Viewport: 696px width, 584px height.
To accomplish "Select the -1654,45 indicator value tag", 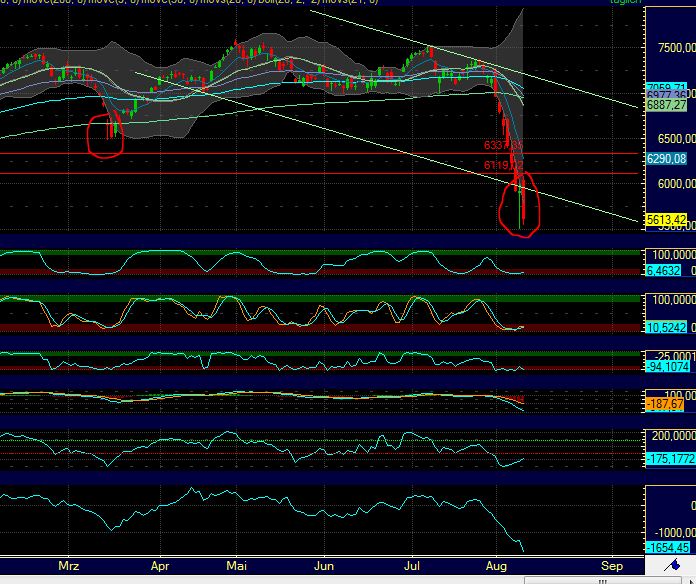I will pyautogui.click(x=668, y=547).
